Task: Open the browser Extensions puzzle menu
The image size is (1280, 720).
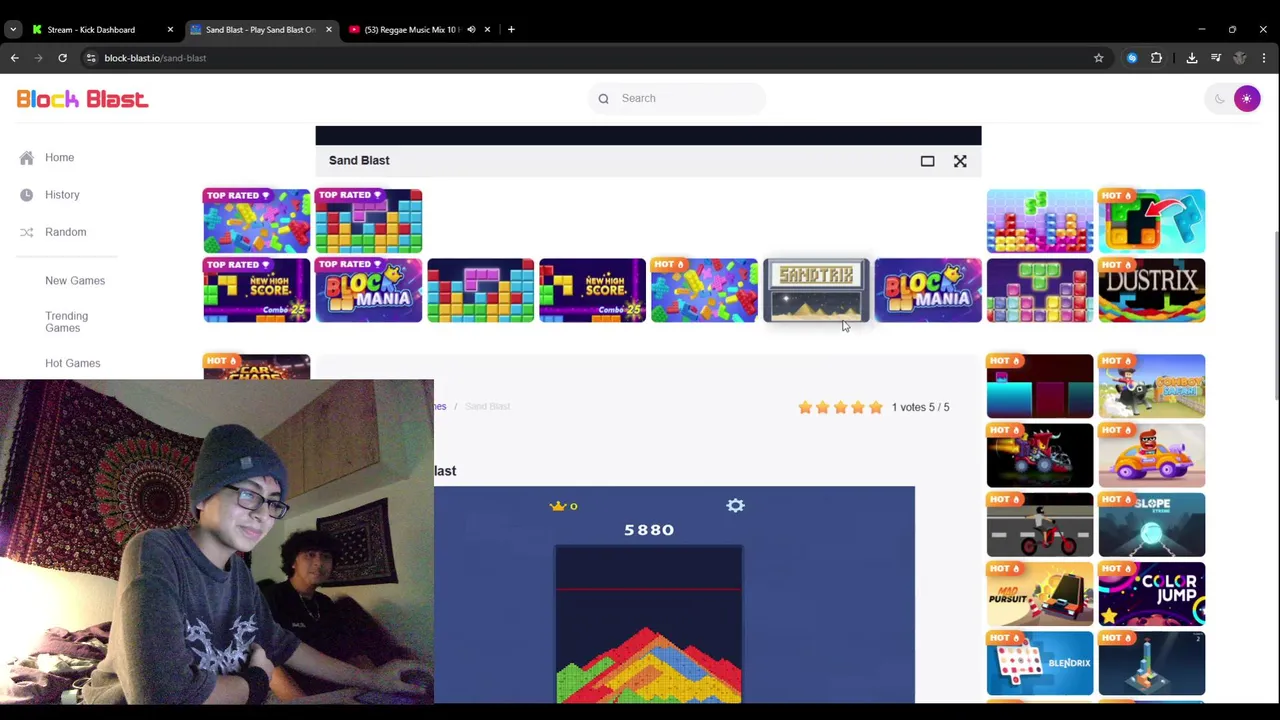Action: tap(1156, 58)
